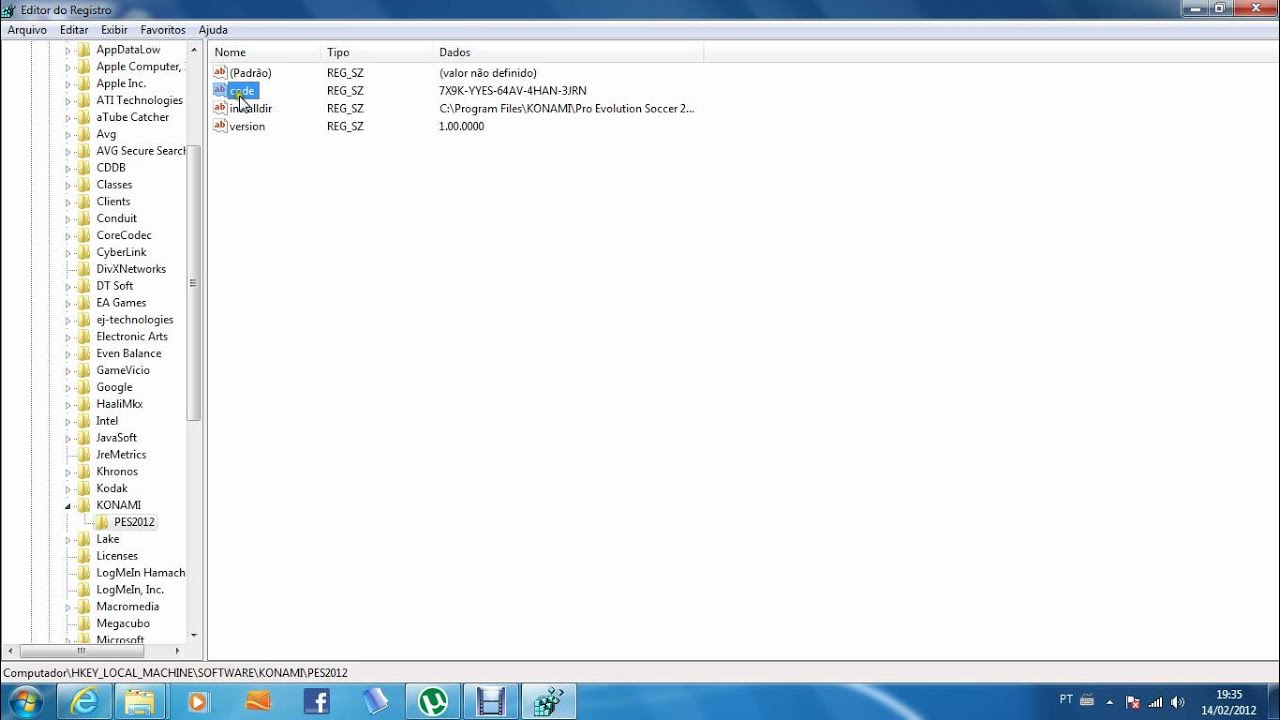Expand the Classes key
Viewport: 1280px width, 720px height.
point(68,185)
